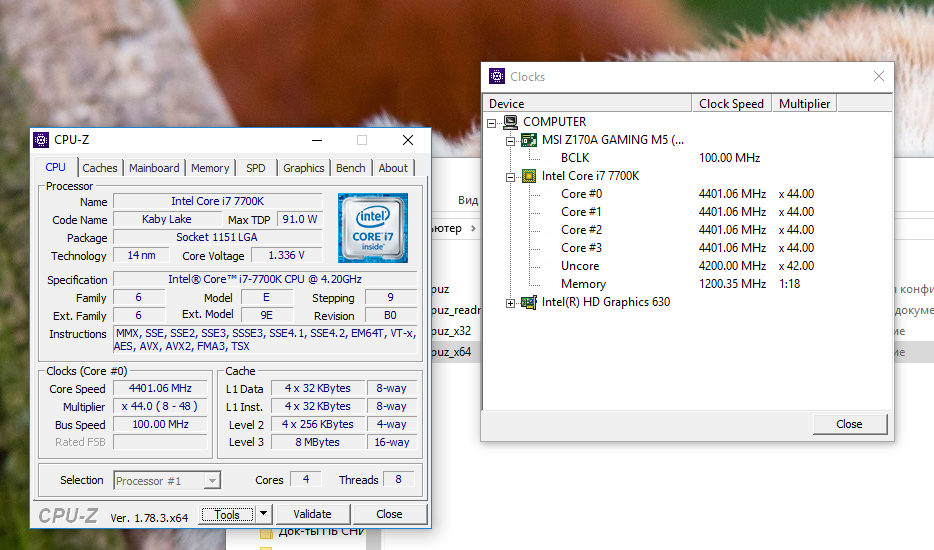The width and height of the screenshot is (934, 550).
Task: Click the Intel Core i7 inside logo
Action: (x=373, y=228)
